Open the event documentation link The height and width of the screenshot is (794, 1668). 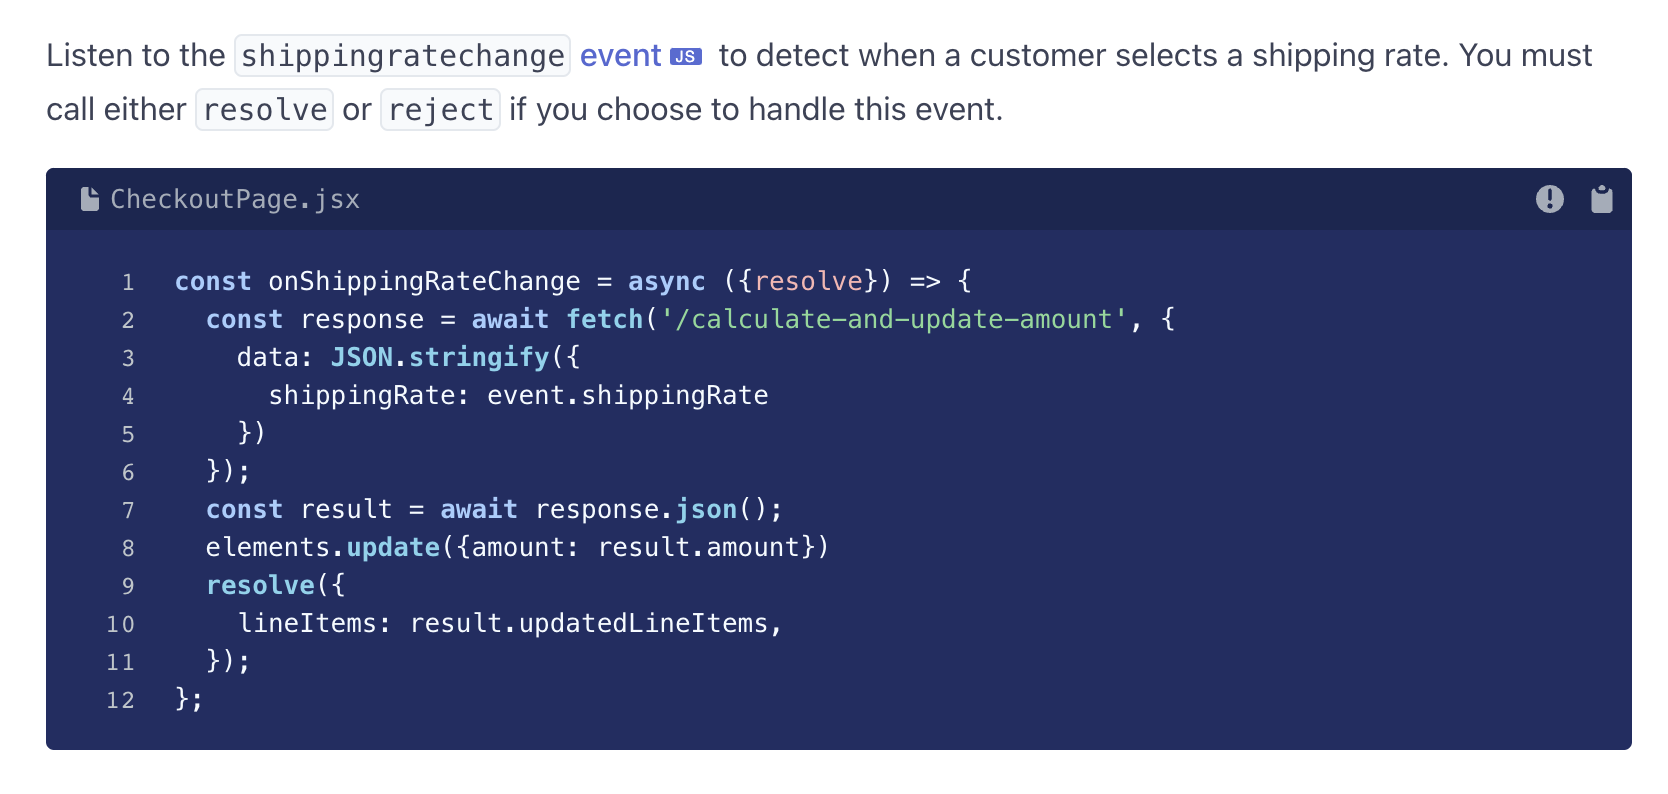point(621,56)
